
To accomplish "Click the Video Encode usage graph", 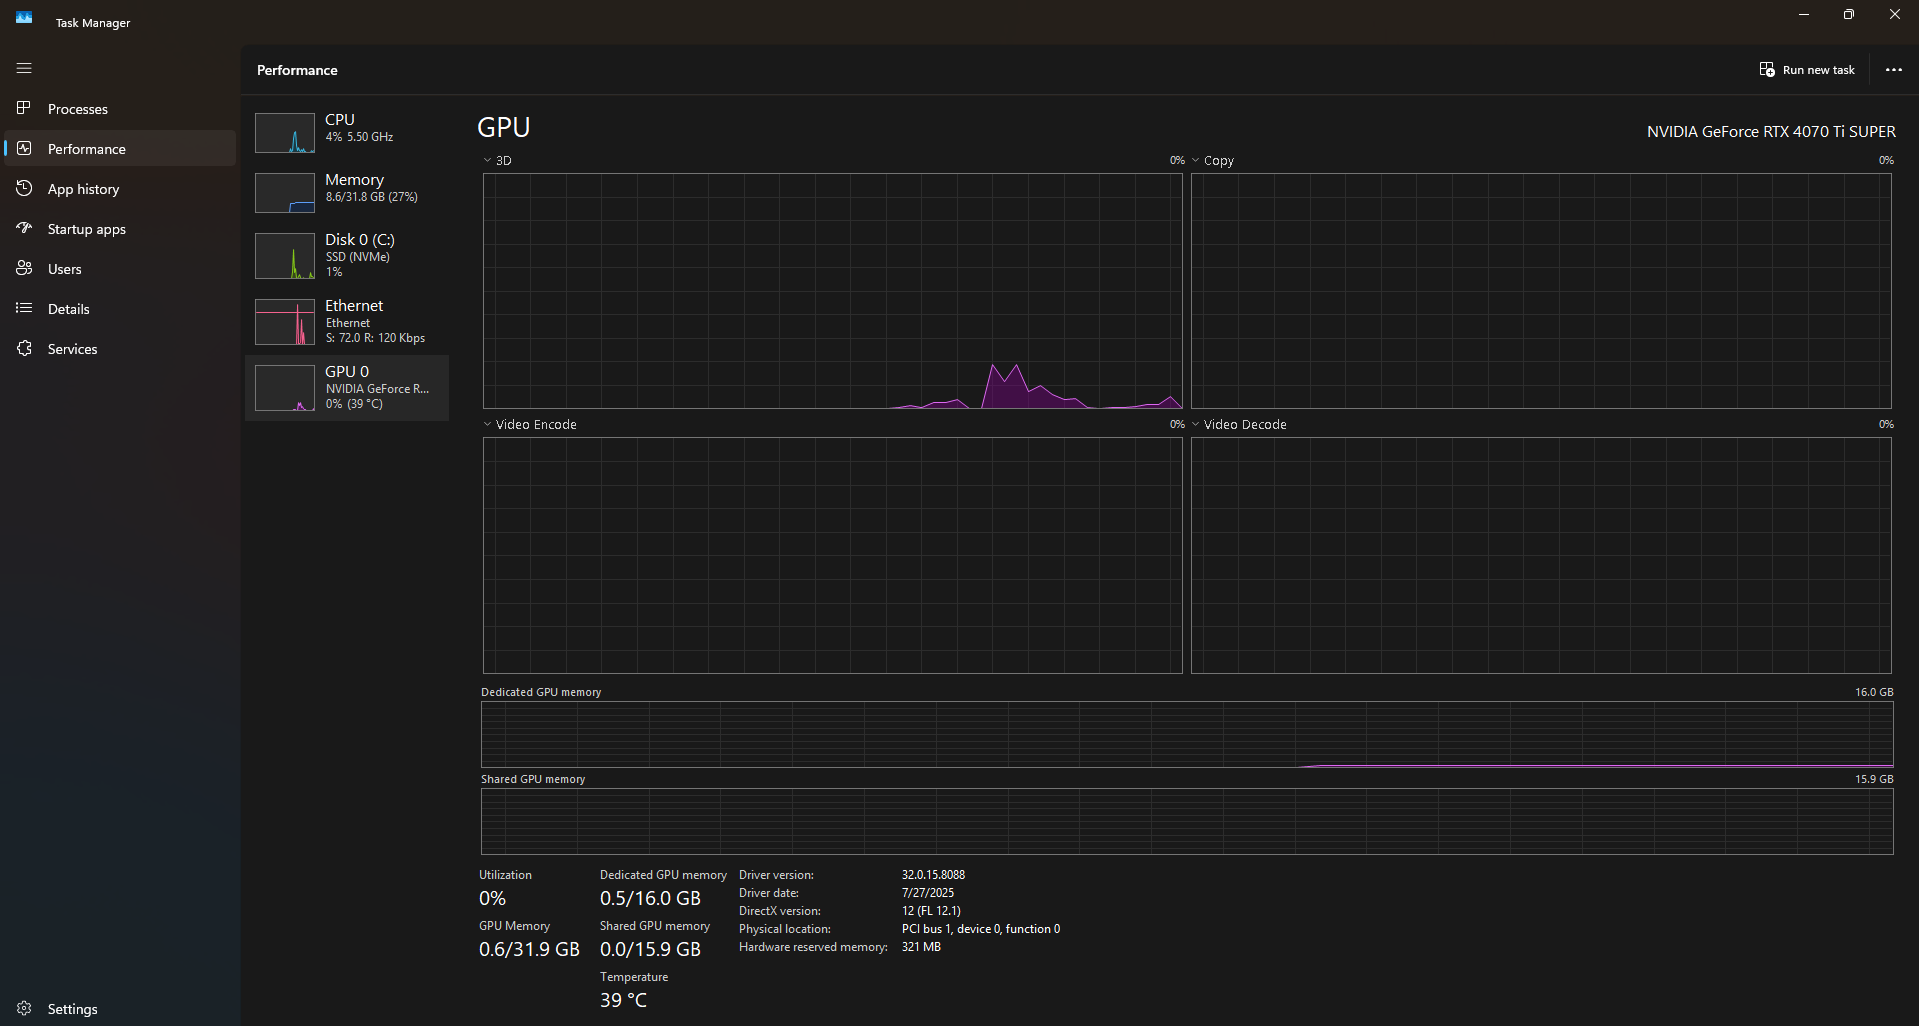I will (832, 555).
